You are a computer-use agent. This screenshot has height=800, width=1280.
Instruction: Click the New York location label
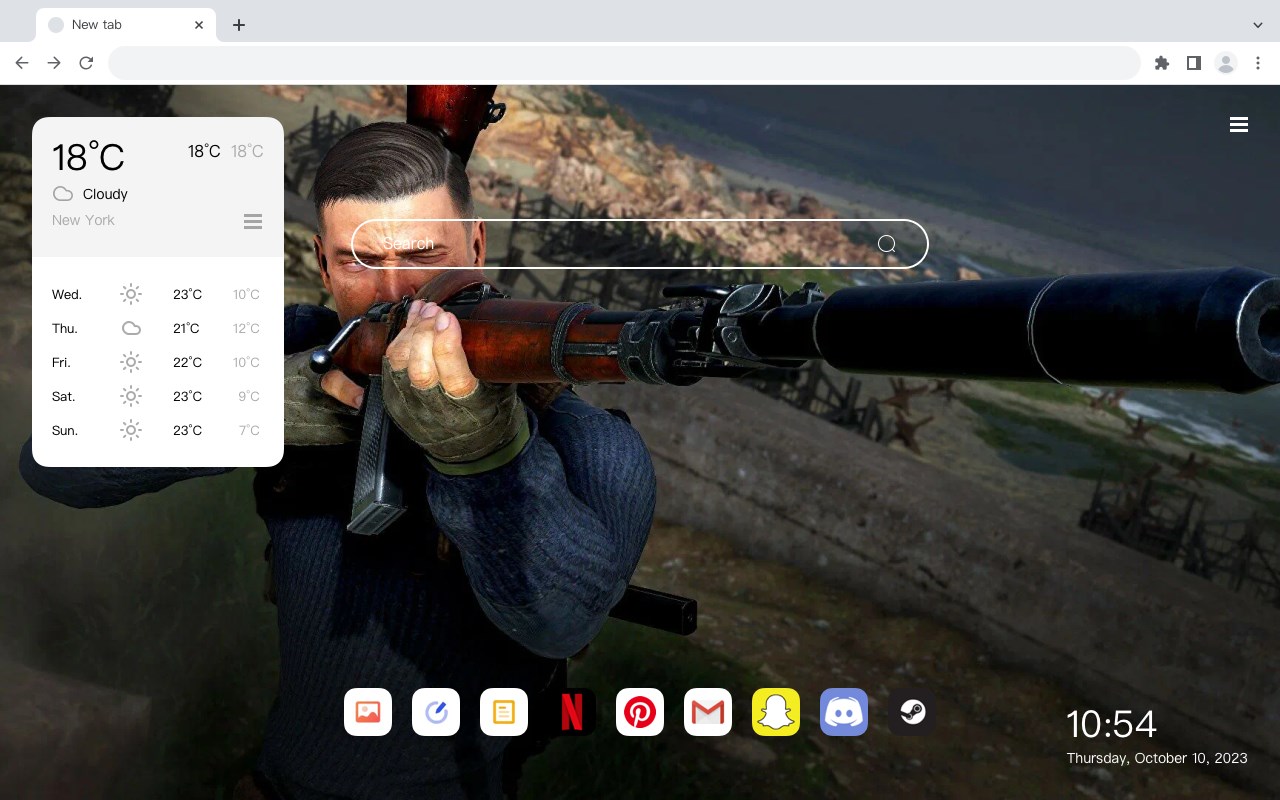pyautogui.click(x=83, y=220)
